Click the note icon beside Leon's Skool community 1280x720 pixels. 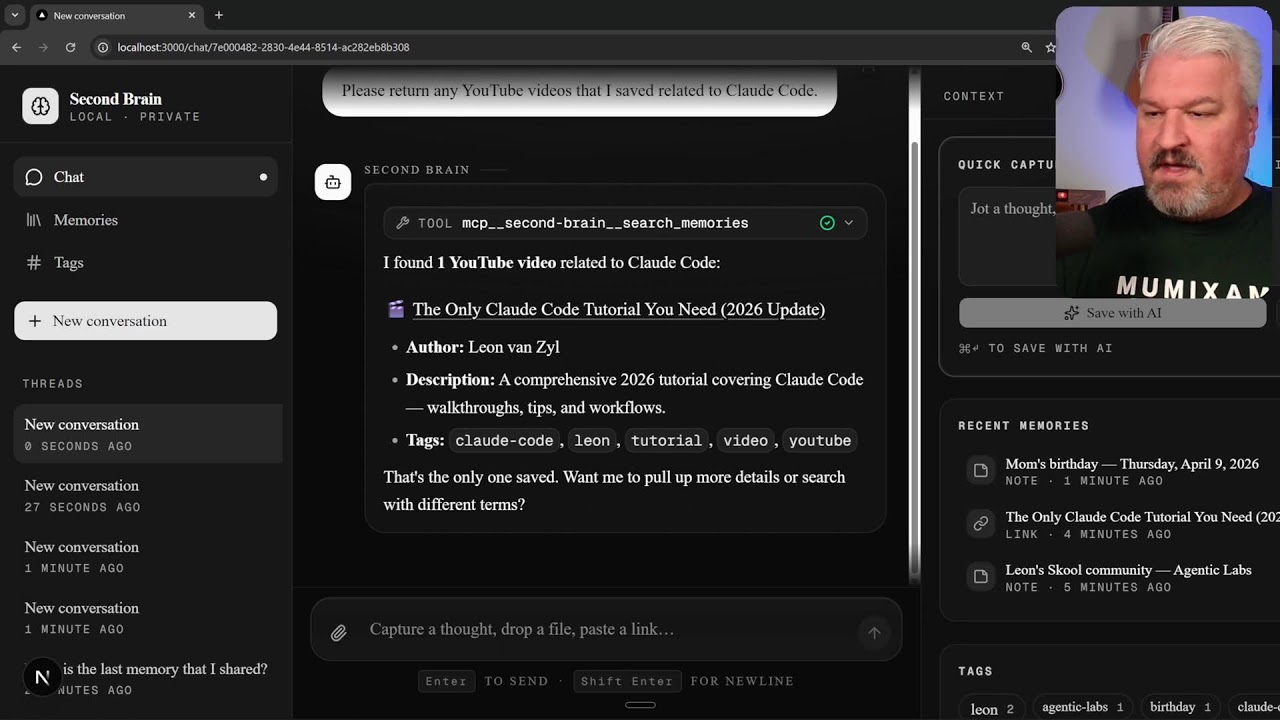981,576
